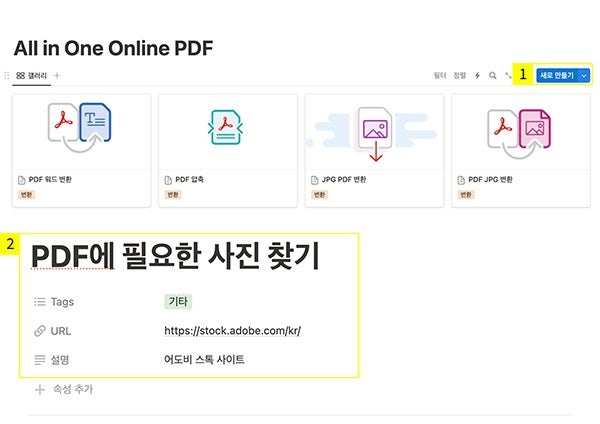Click the list icon beside Tags

click(39, 302)
